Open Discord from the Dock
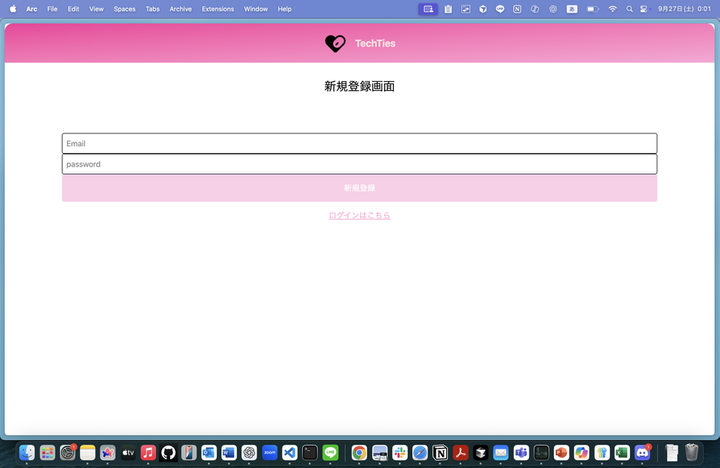This screenshot has width=720, height=468. (642, 453)
